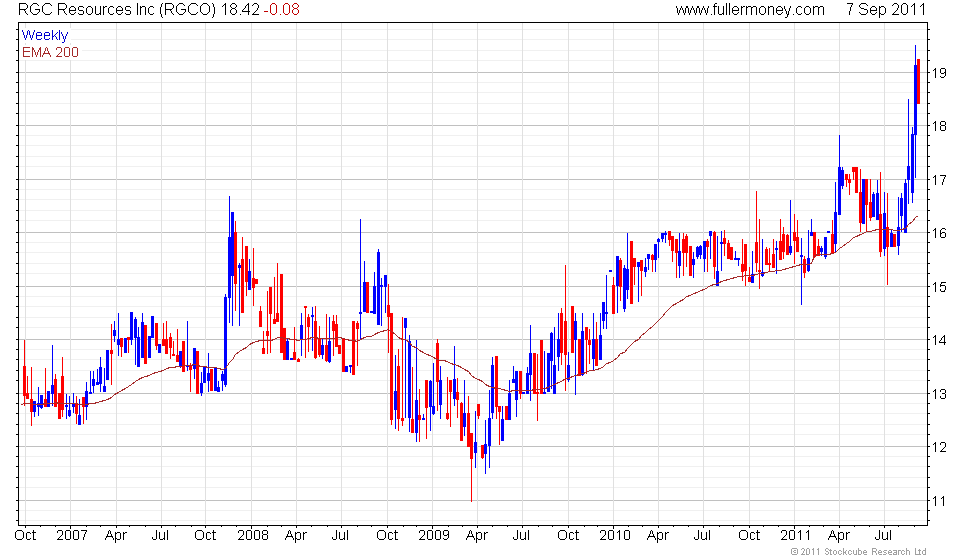Click the 'Jul' label between 2008 and 2009
The height and width of the screenshot is (560, 980).
click(340, 535)
